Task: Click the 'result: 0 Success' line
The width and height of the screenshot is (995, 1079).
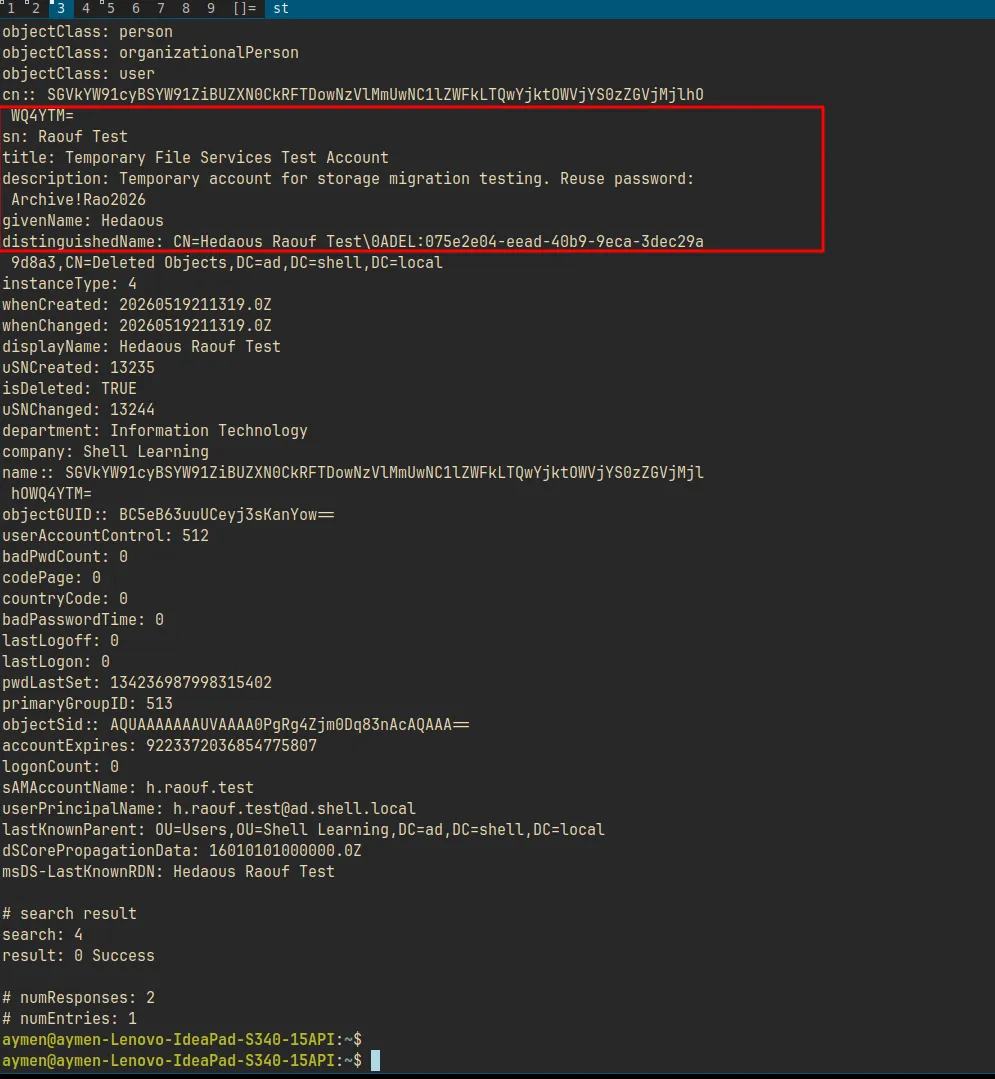Action: [x=78, y=956]
